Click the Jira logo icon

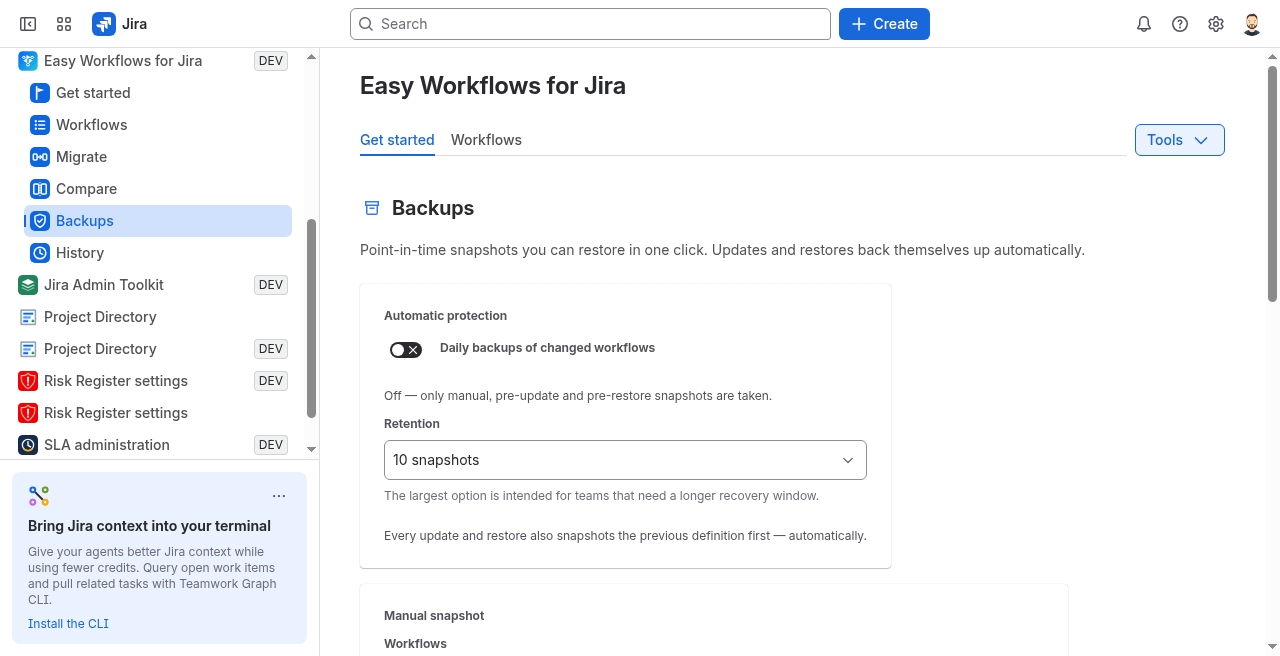(103, 24)
